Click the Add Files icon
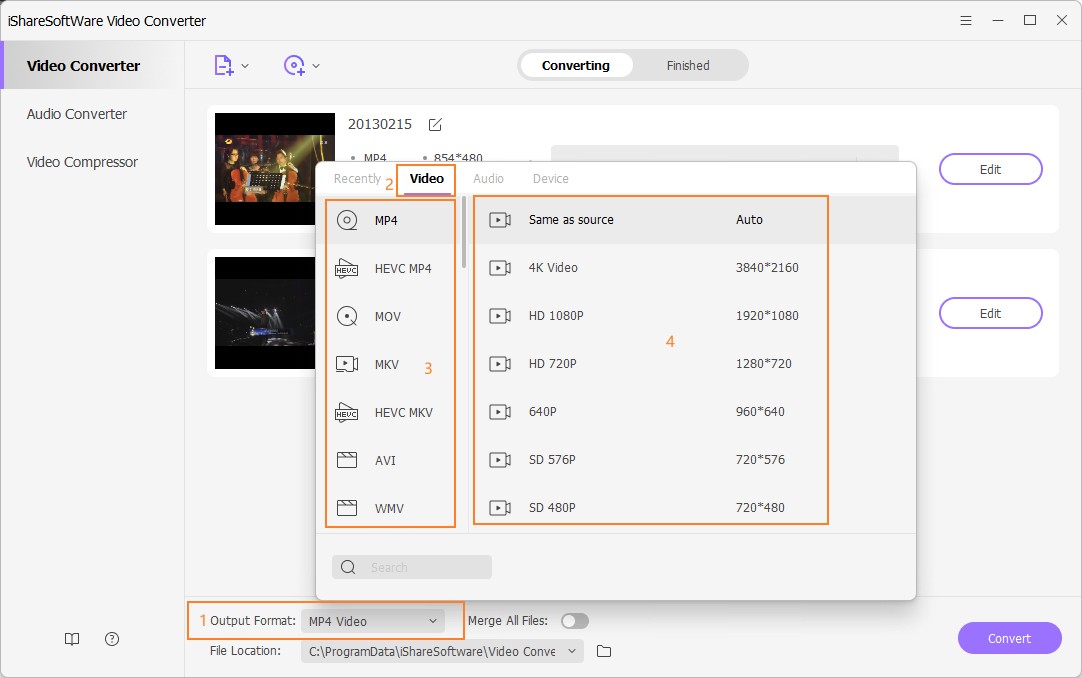The image size is (1082, 678). pos(223,66)
